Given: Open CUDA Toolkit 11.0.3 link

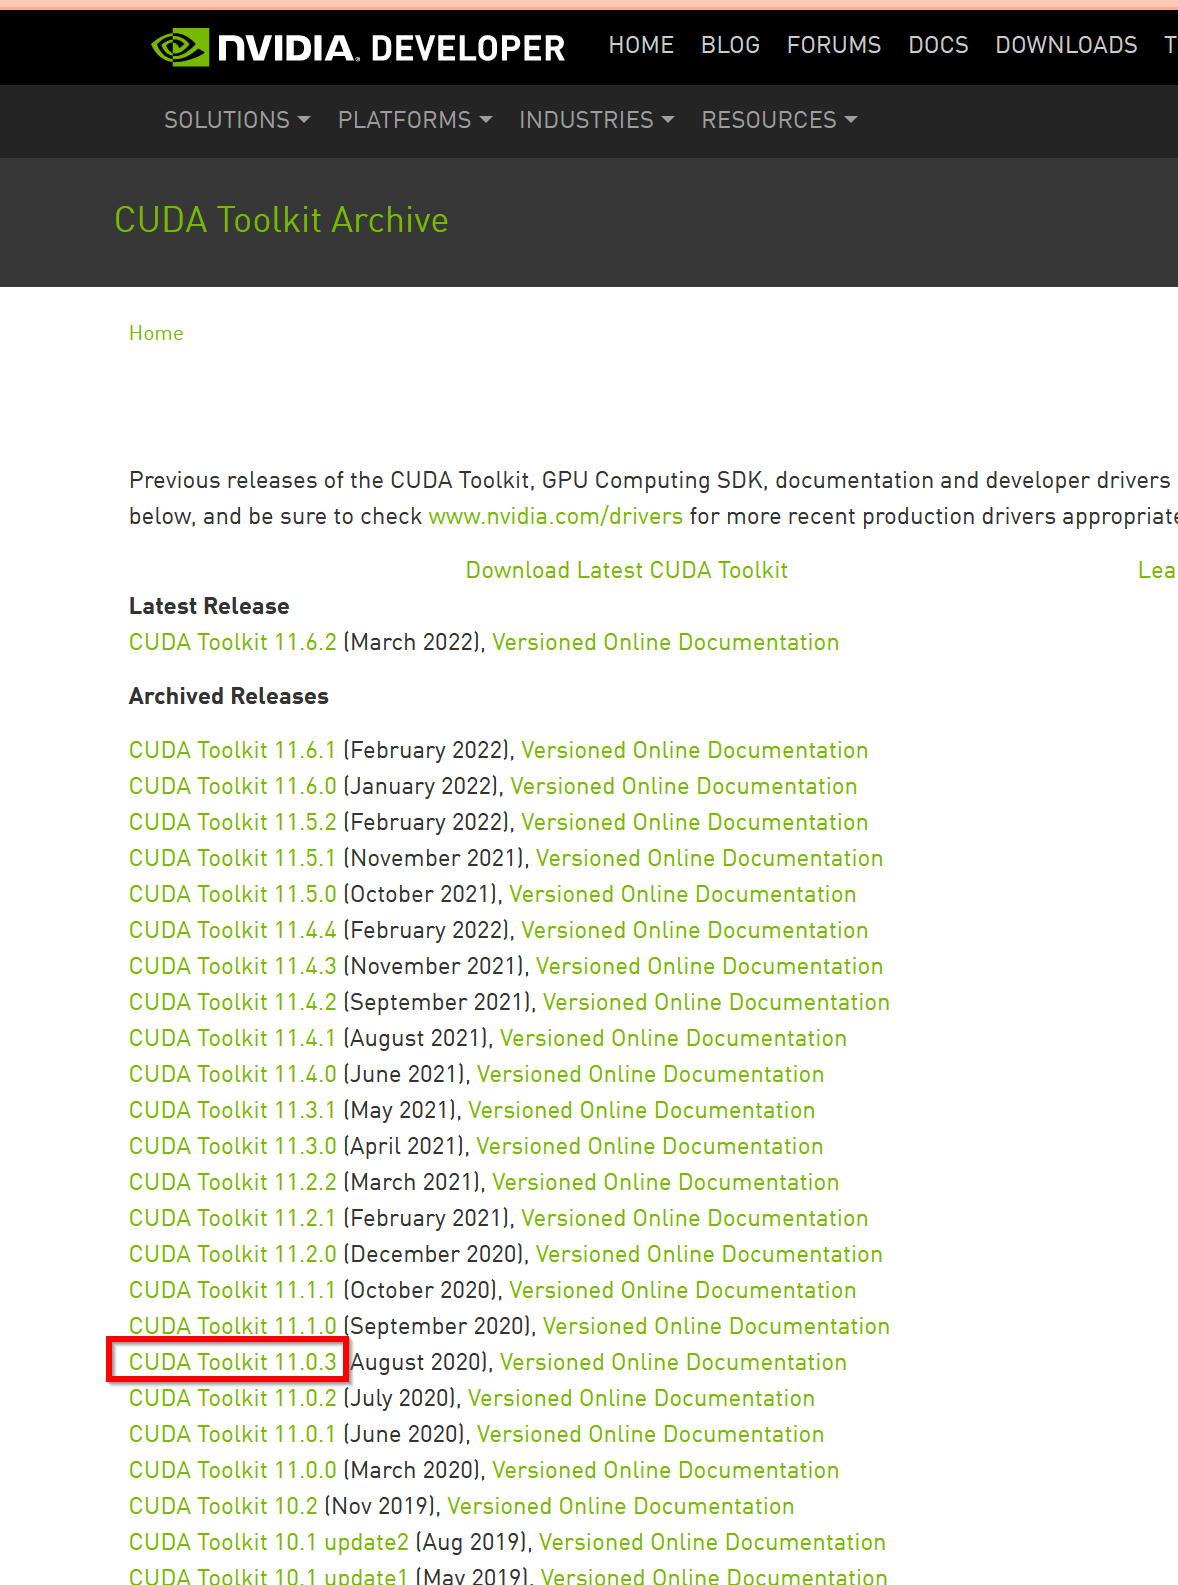Looking at the screenshot, I should (233, 1362).
